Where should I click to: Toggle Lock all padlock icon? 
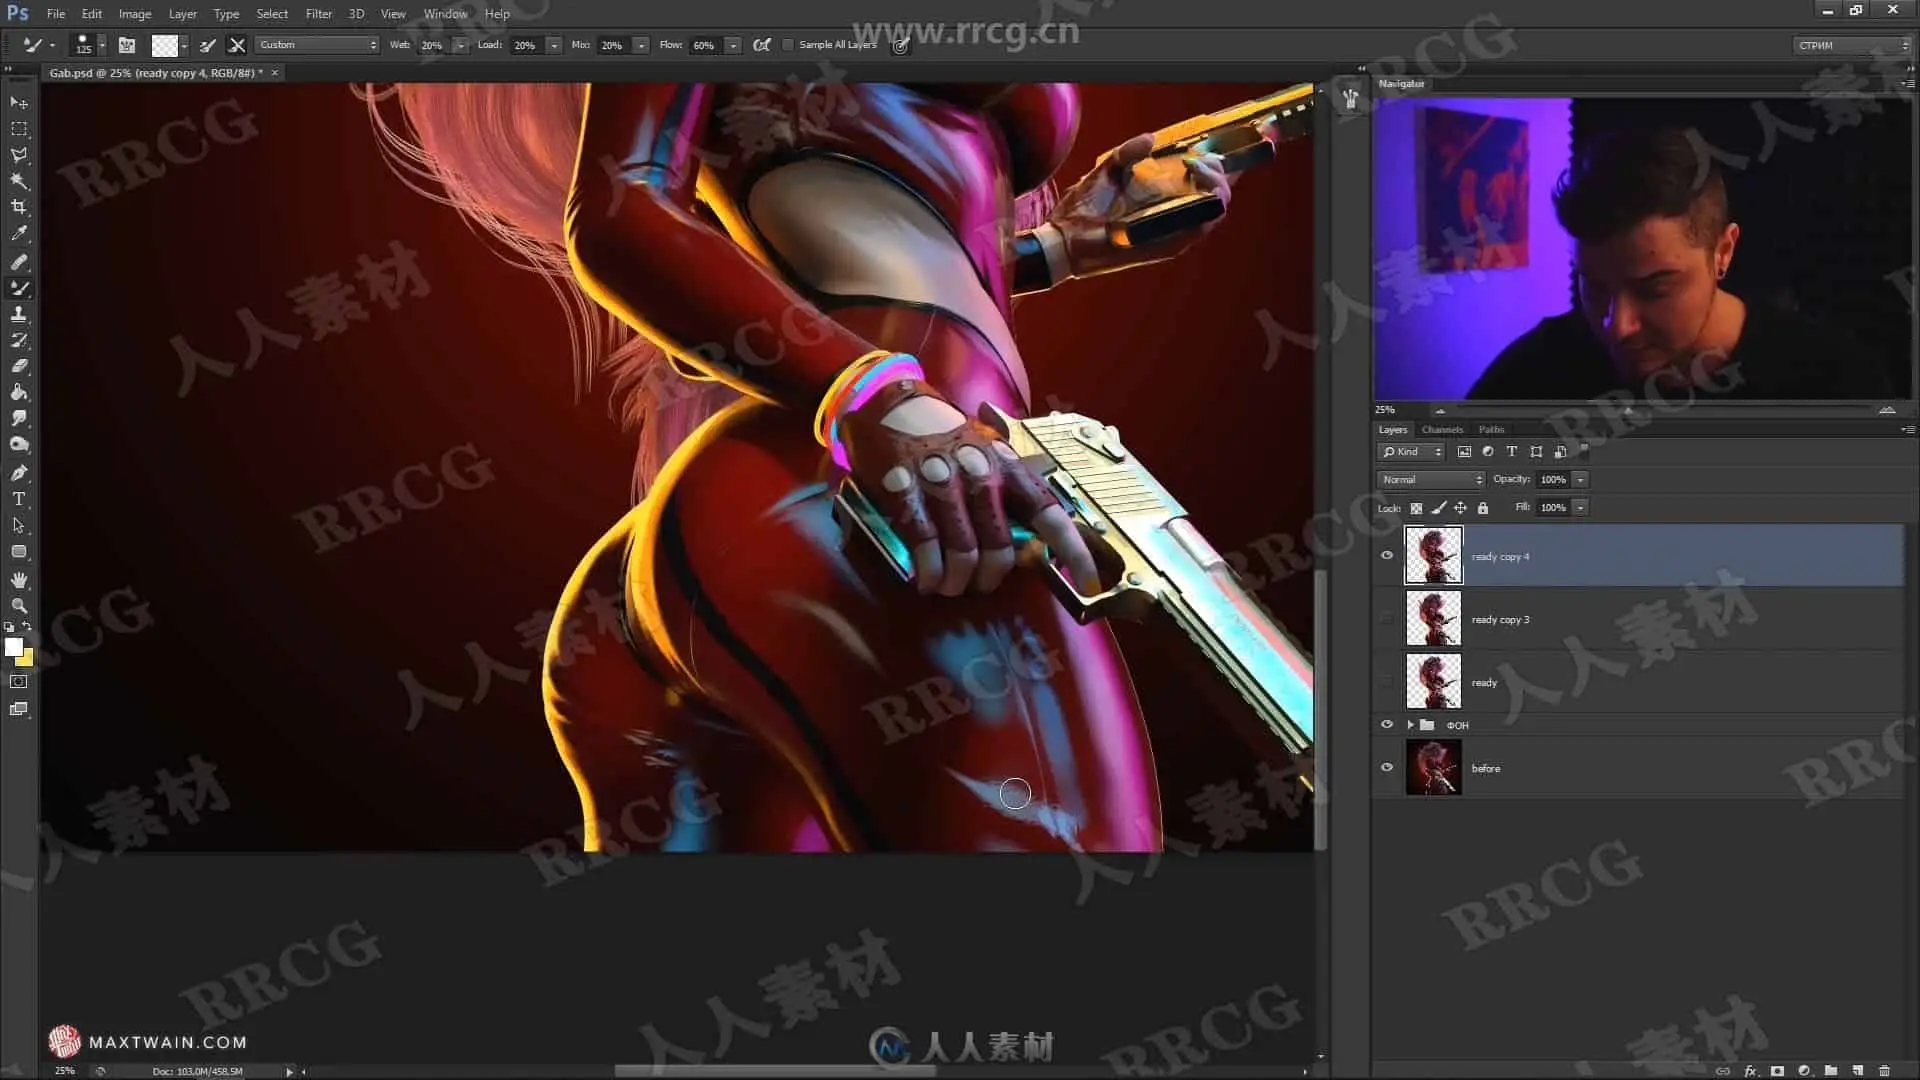(1483, 508)
